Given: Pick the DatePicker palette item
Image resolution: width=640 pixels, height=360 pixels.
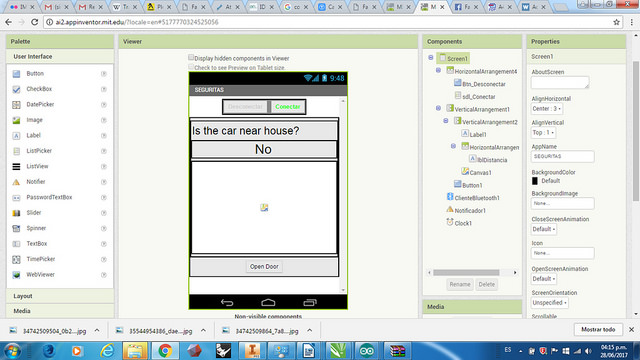Looking at the screenshot, I should pos(40,104).
